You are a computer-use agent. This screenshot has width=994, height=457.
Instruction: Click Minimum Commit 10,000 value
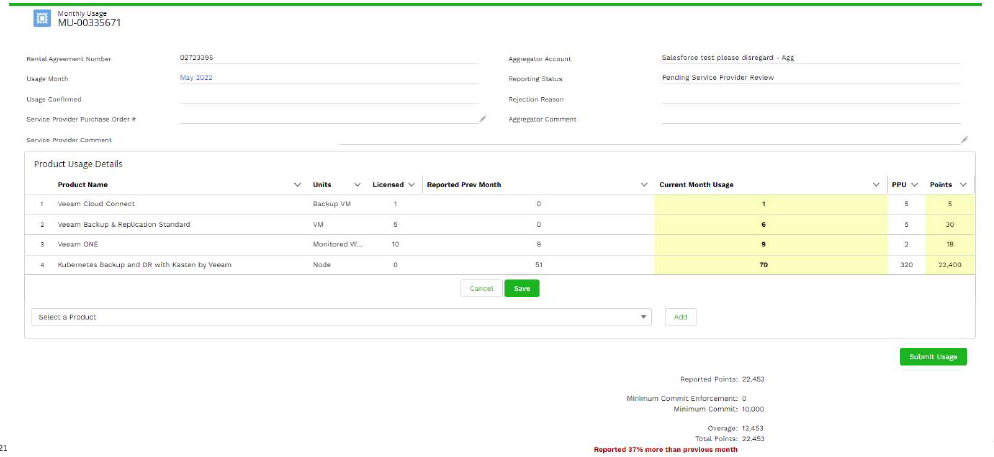coord(753,409)
